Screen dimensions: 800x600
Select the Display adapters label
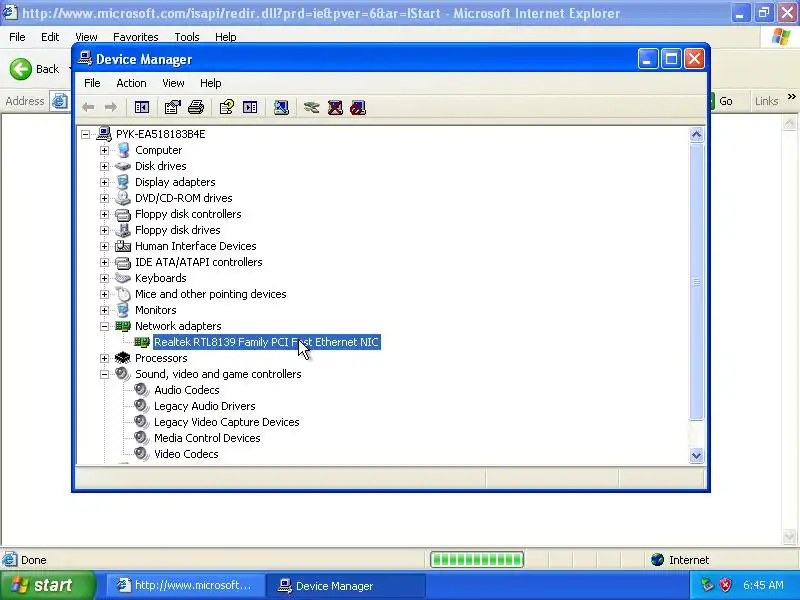tap(175, 182)
